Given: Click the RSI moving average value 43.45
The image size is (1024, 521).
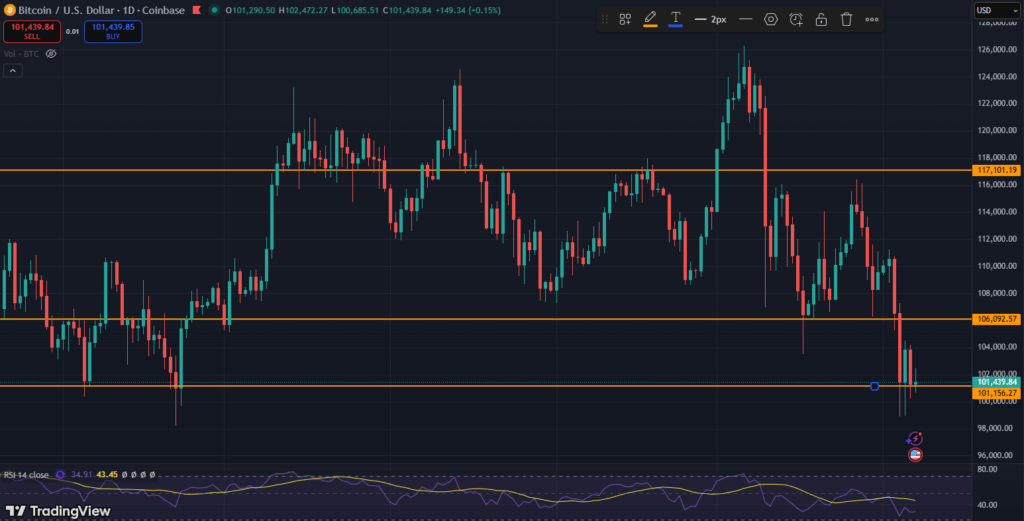Looking at the screenshot, I should tap(107, 475).
